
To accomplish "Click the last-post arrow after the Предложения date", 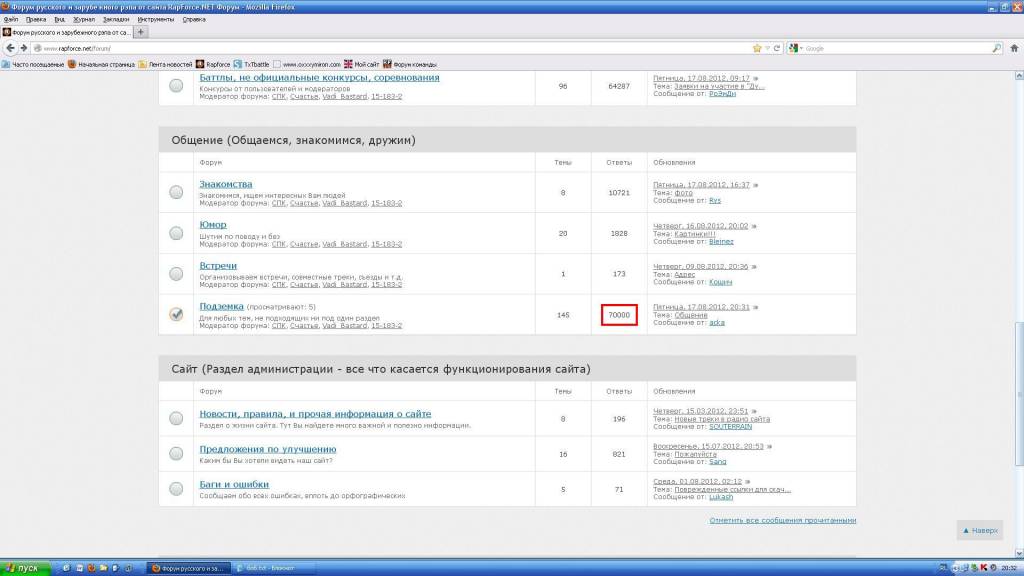I will coord(769,447).
